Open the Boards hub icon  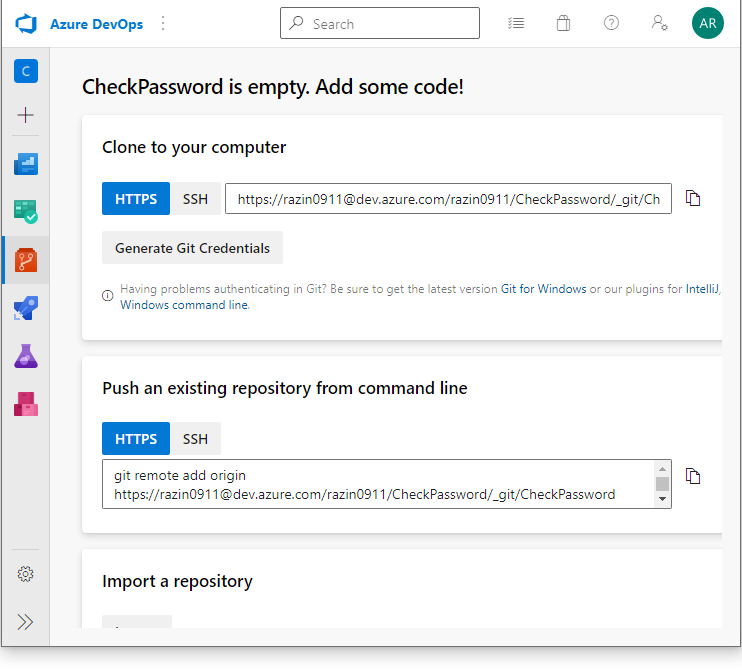pyautogui.click(x=26, y=211)
